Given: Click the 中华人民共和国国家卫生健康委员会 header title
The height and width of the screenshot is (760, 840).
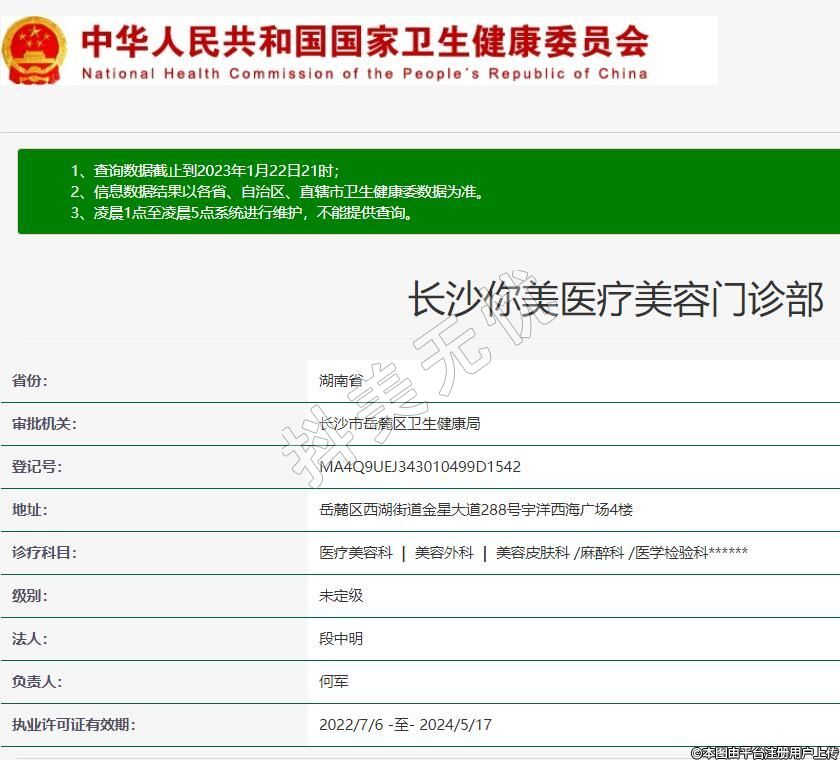Looking at the screenshot, I should point(364,40).
